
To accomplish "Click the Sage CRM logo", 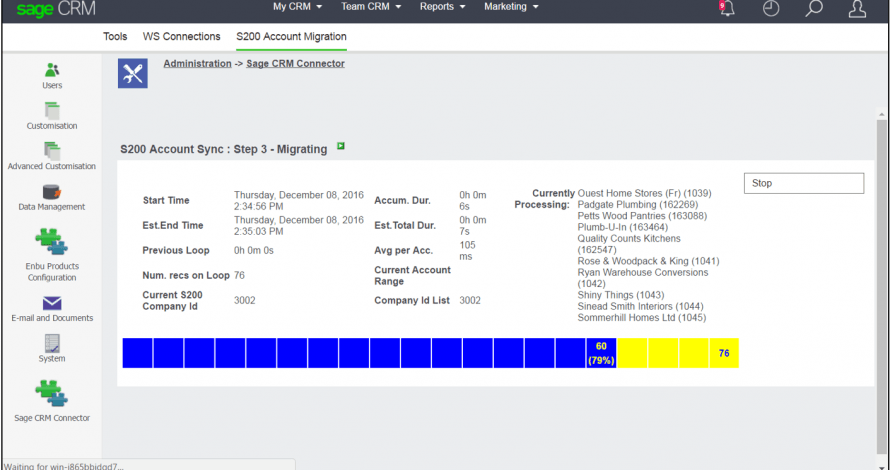I will point(56,9).
